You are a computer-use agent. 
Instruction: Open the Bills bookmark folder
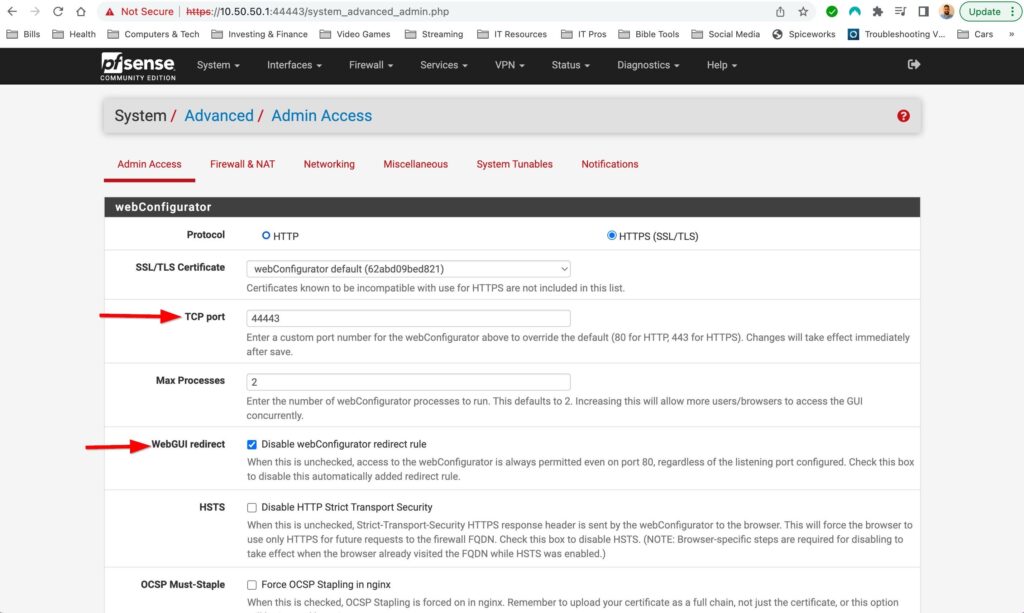24,34
